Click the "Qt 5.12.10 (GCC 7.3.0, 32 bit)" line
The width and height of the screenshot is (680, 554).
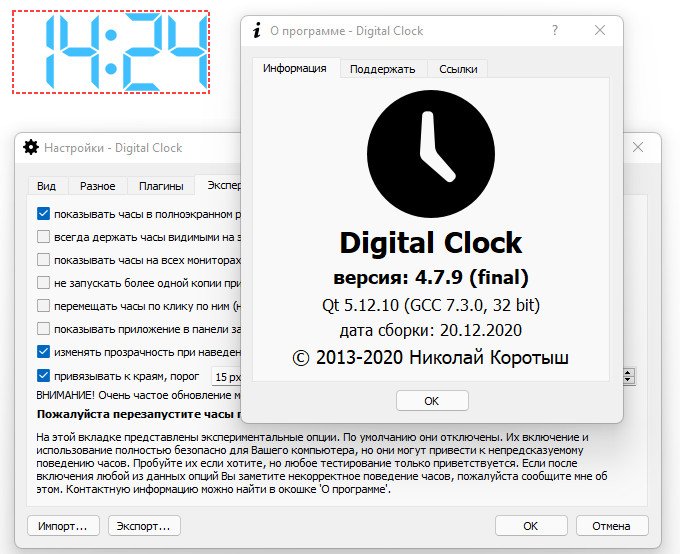tap(431, 305)
